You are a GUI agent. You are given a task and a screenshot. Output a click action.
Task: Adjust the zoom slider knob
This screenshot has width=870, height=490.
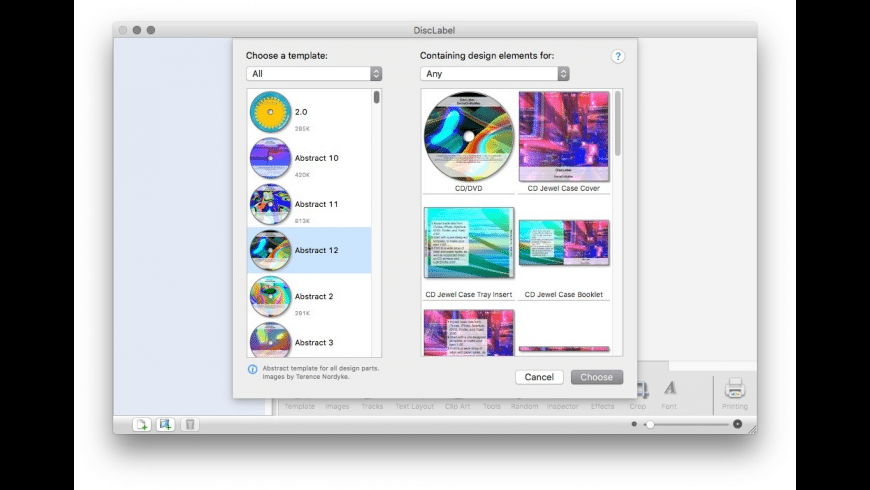[650, 425]
